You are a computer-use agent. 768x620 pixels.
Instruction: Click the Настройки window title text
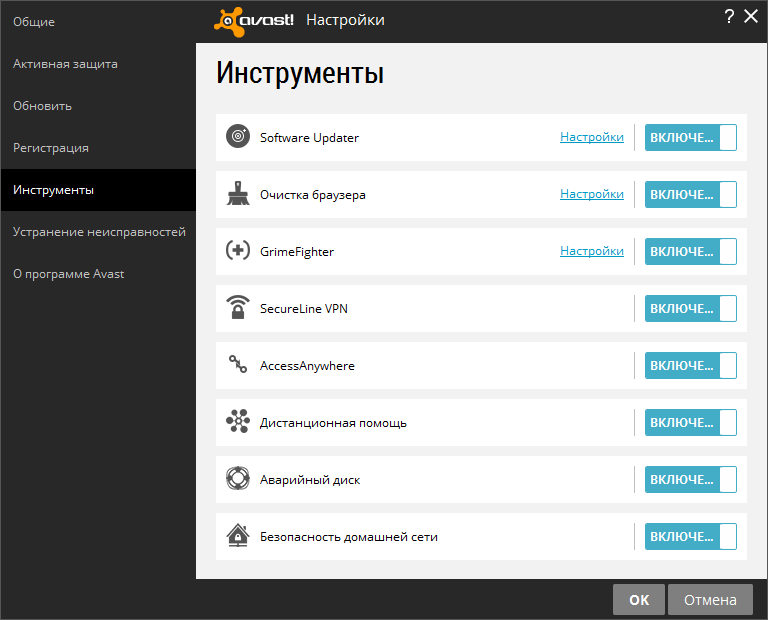click(345, 20)
